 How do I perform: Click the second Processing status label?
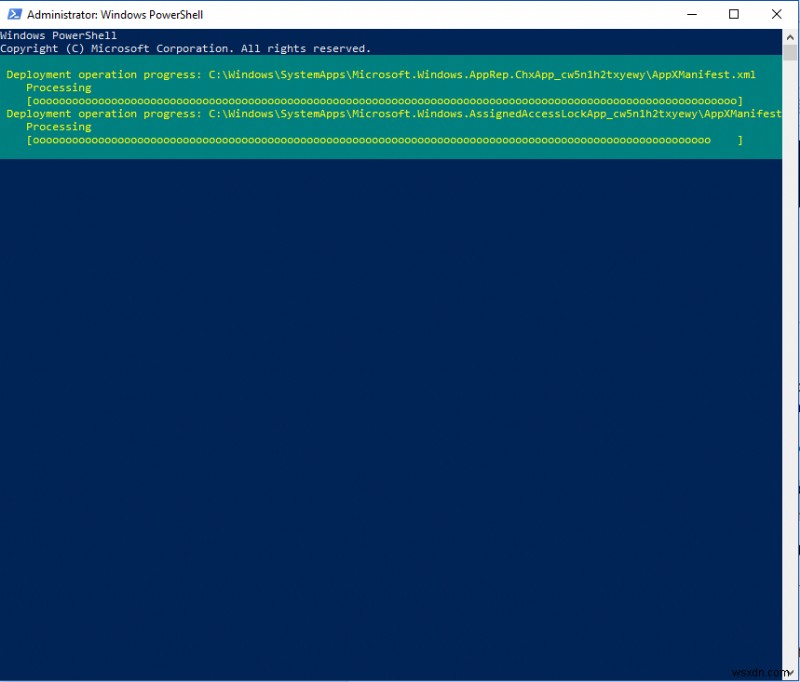(59, 126)
